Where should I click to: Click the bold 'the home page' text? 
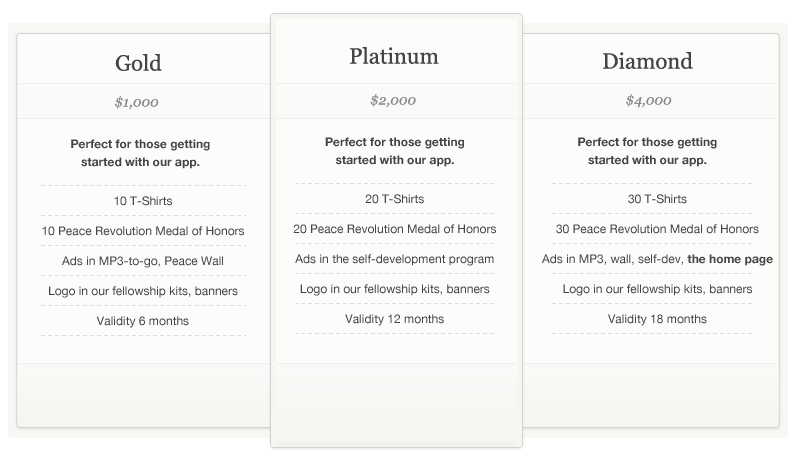(x=730, y=259)
